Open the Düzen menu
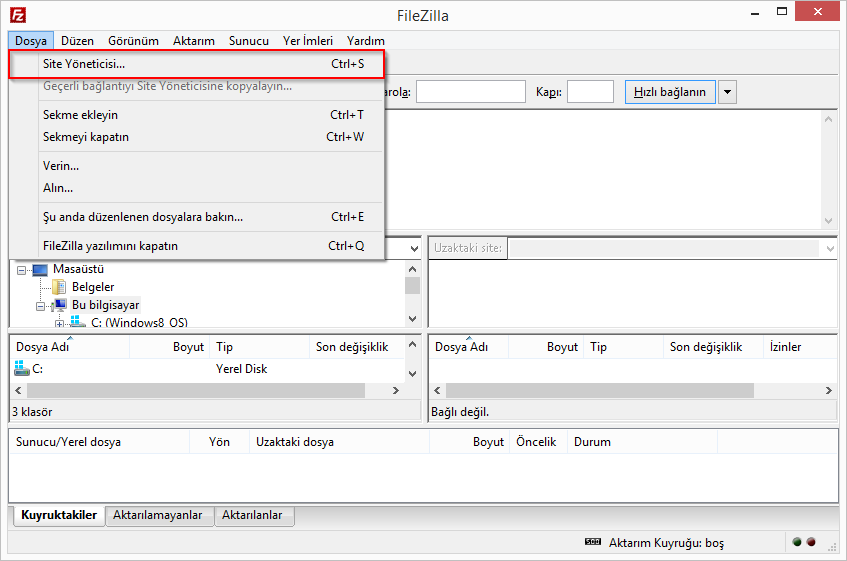 tap(77, 40)
